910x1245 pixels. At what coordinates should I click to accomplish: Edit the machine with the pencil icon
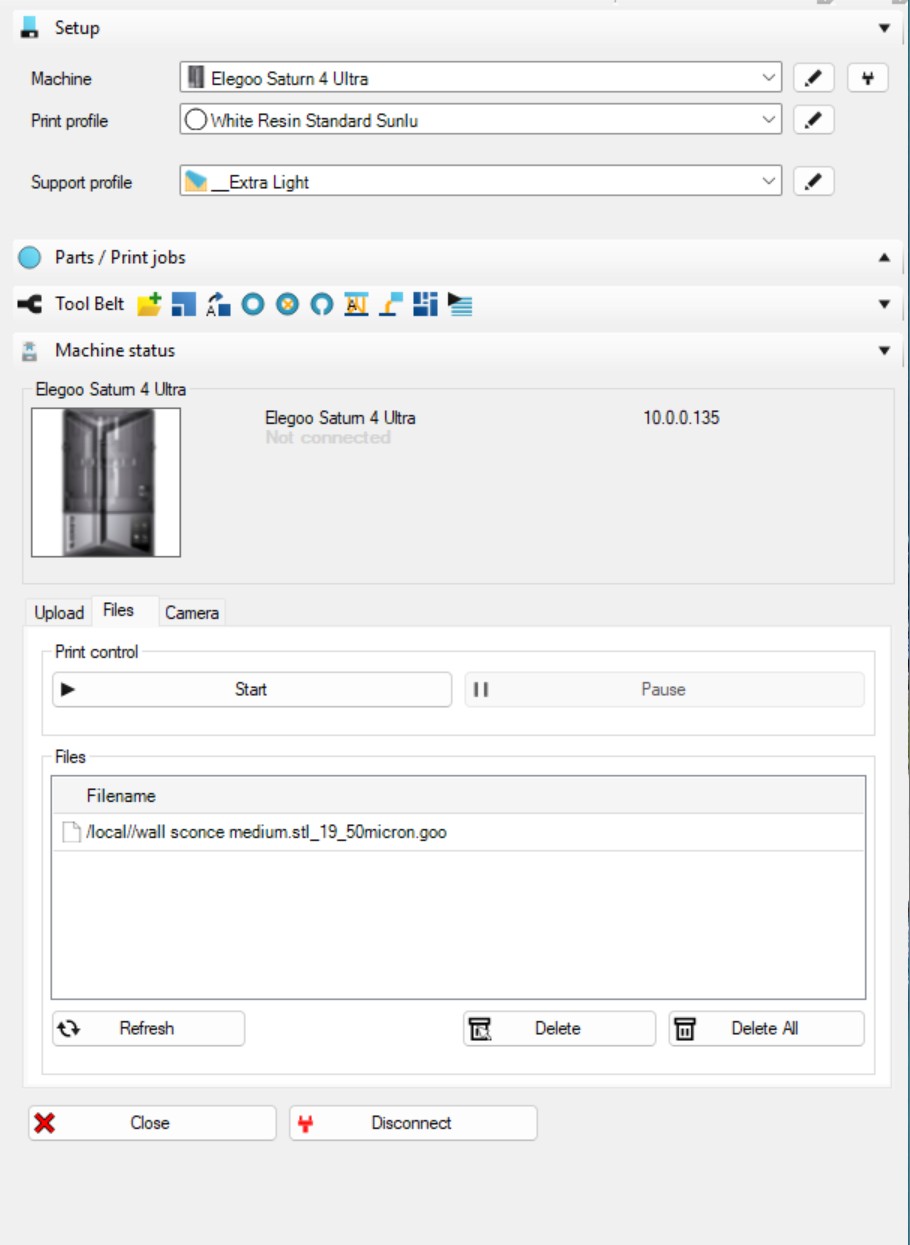click(x=814, y=78)
